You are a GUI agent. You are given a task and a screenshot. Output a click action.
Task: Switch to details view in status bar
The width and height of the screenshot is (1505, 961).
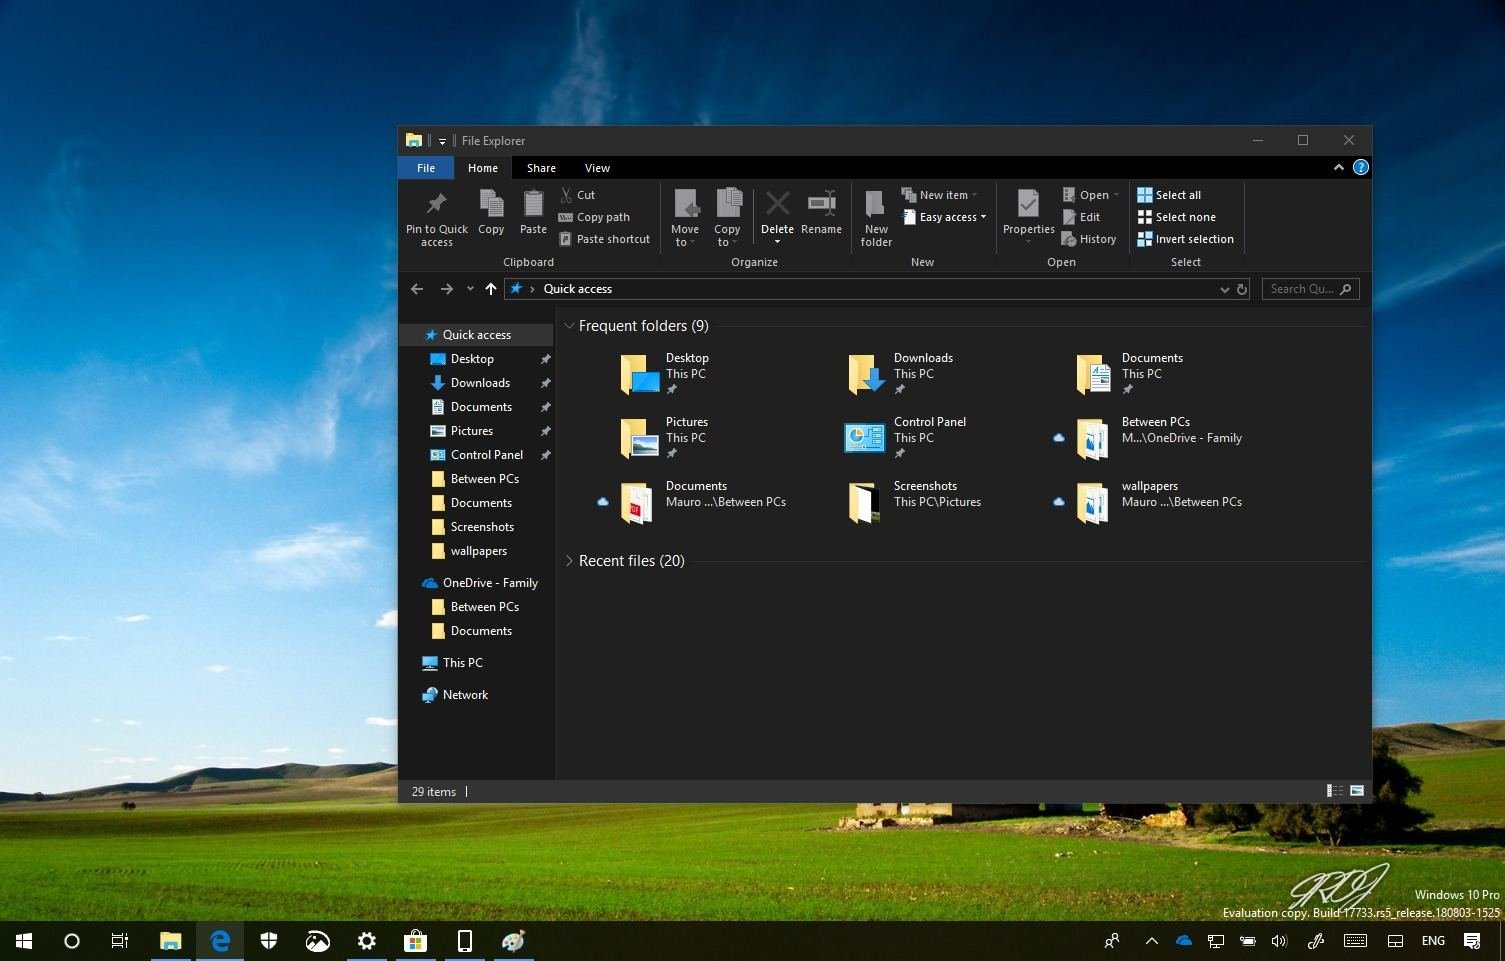pos(1334,791)
